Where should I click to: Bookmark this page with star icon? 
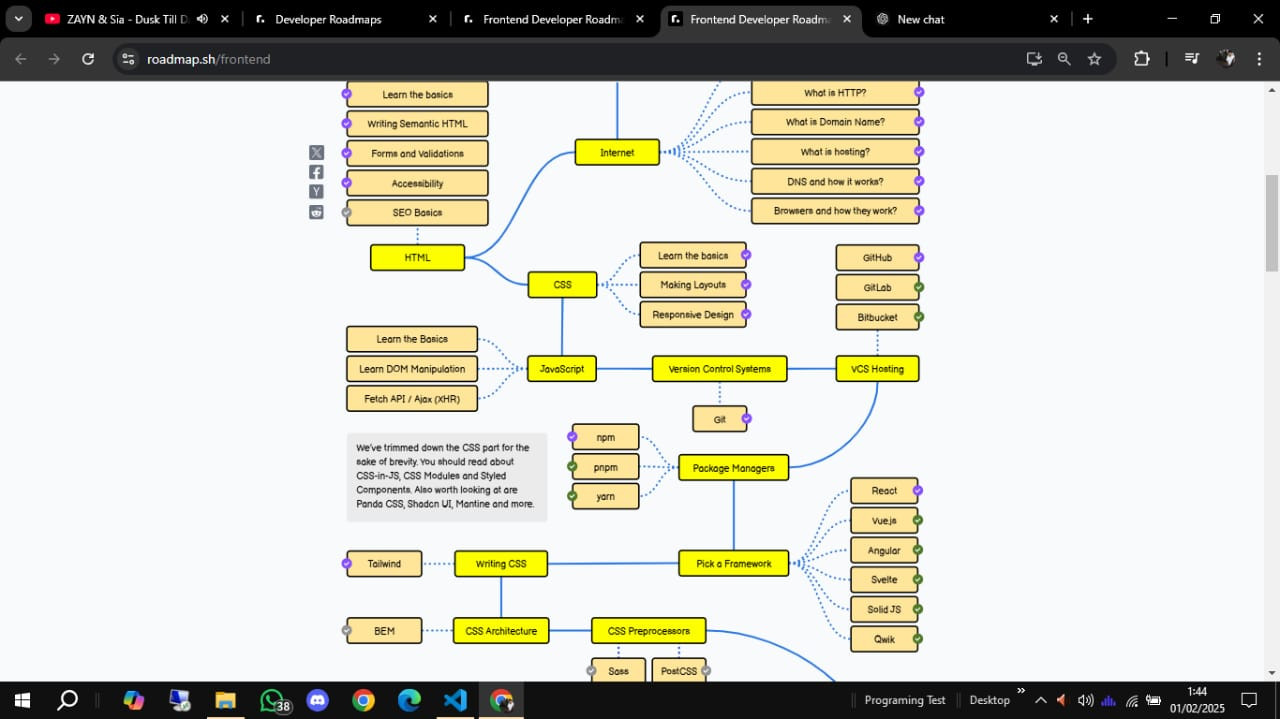(x=1094, y=59)
